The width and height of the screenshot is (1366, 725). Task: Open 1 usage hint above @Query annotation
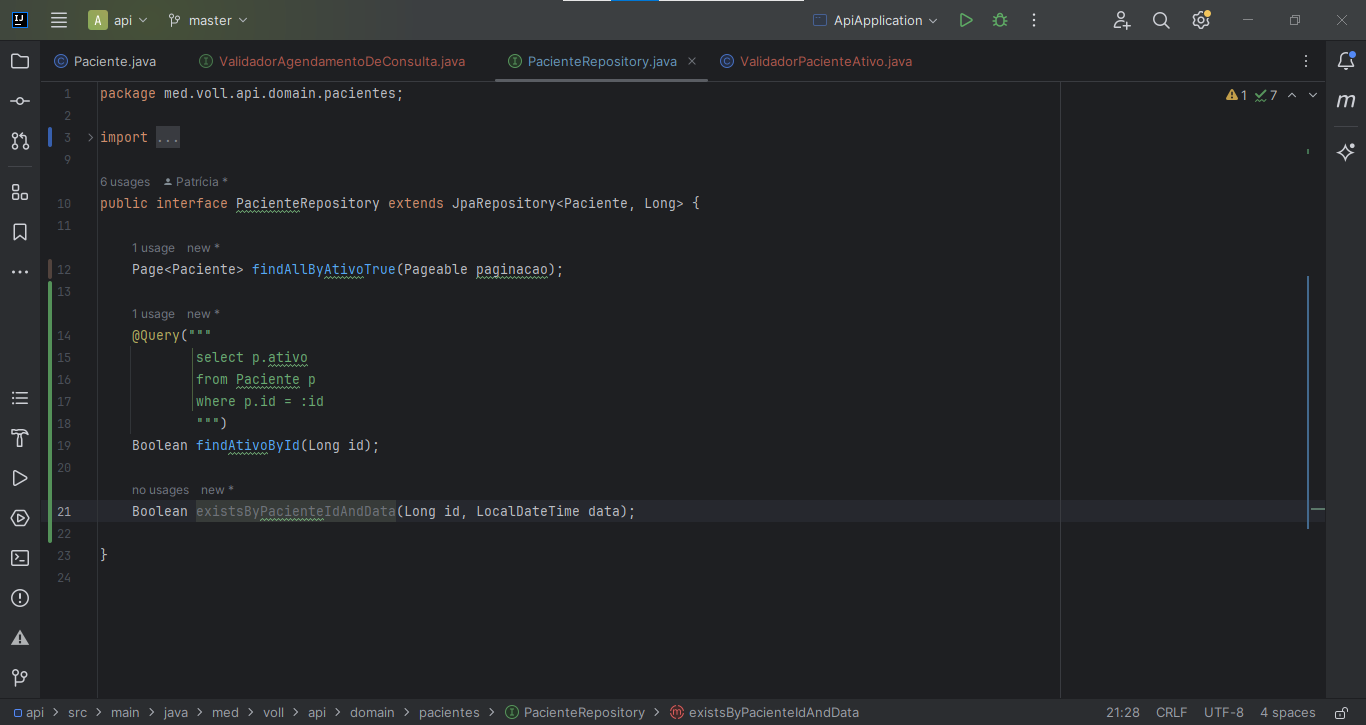pos(153,314)
